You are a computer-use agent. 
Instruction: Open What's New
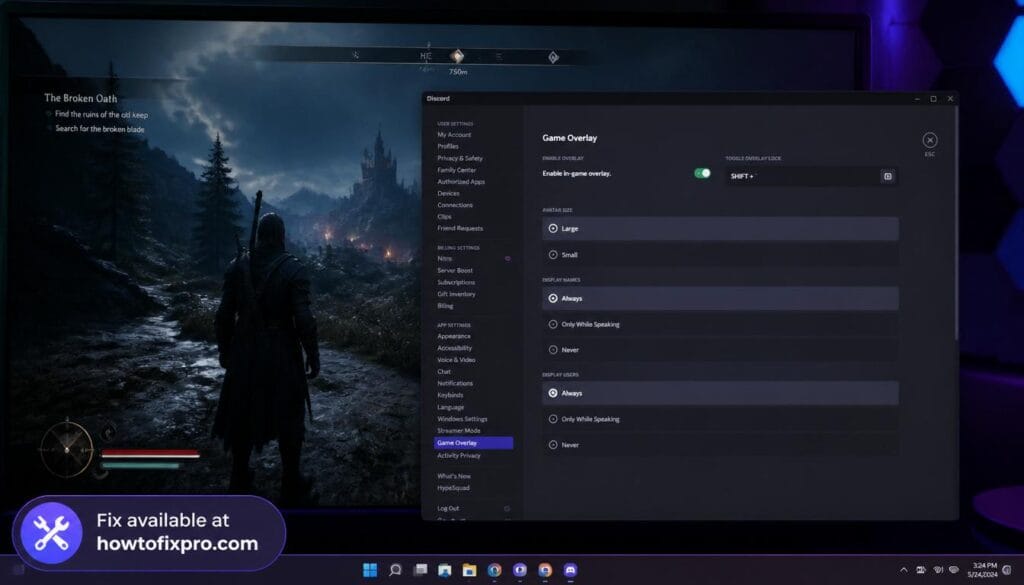tap(454, 476)
